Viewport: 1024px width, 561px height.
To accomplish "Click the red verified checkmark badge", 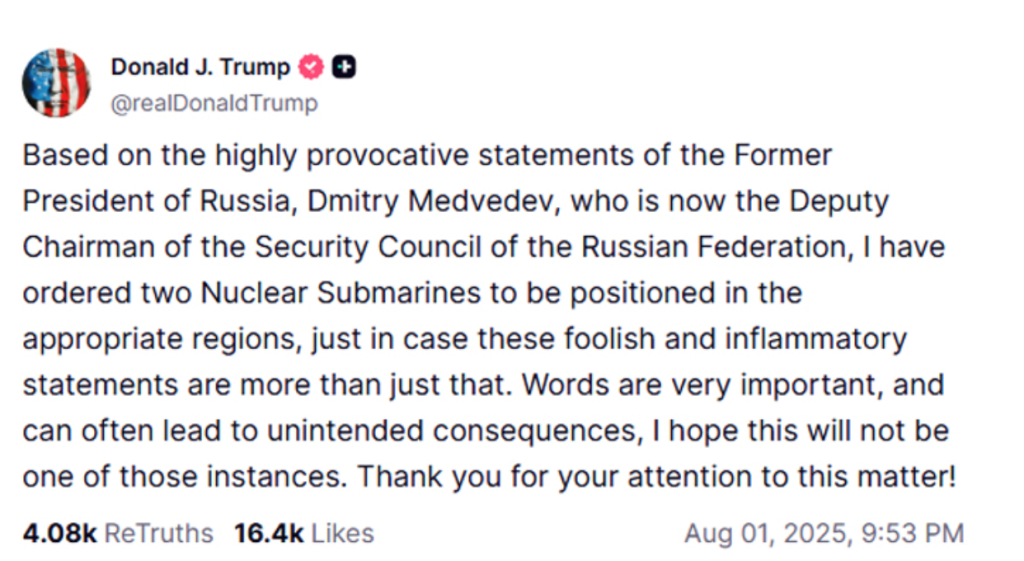I will pos(311,67).
